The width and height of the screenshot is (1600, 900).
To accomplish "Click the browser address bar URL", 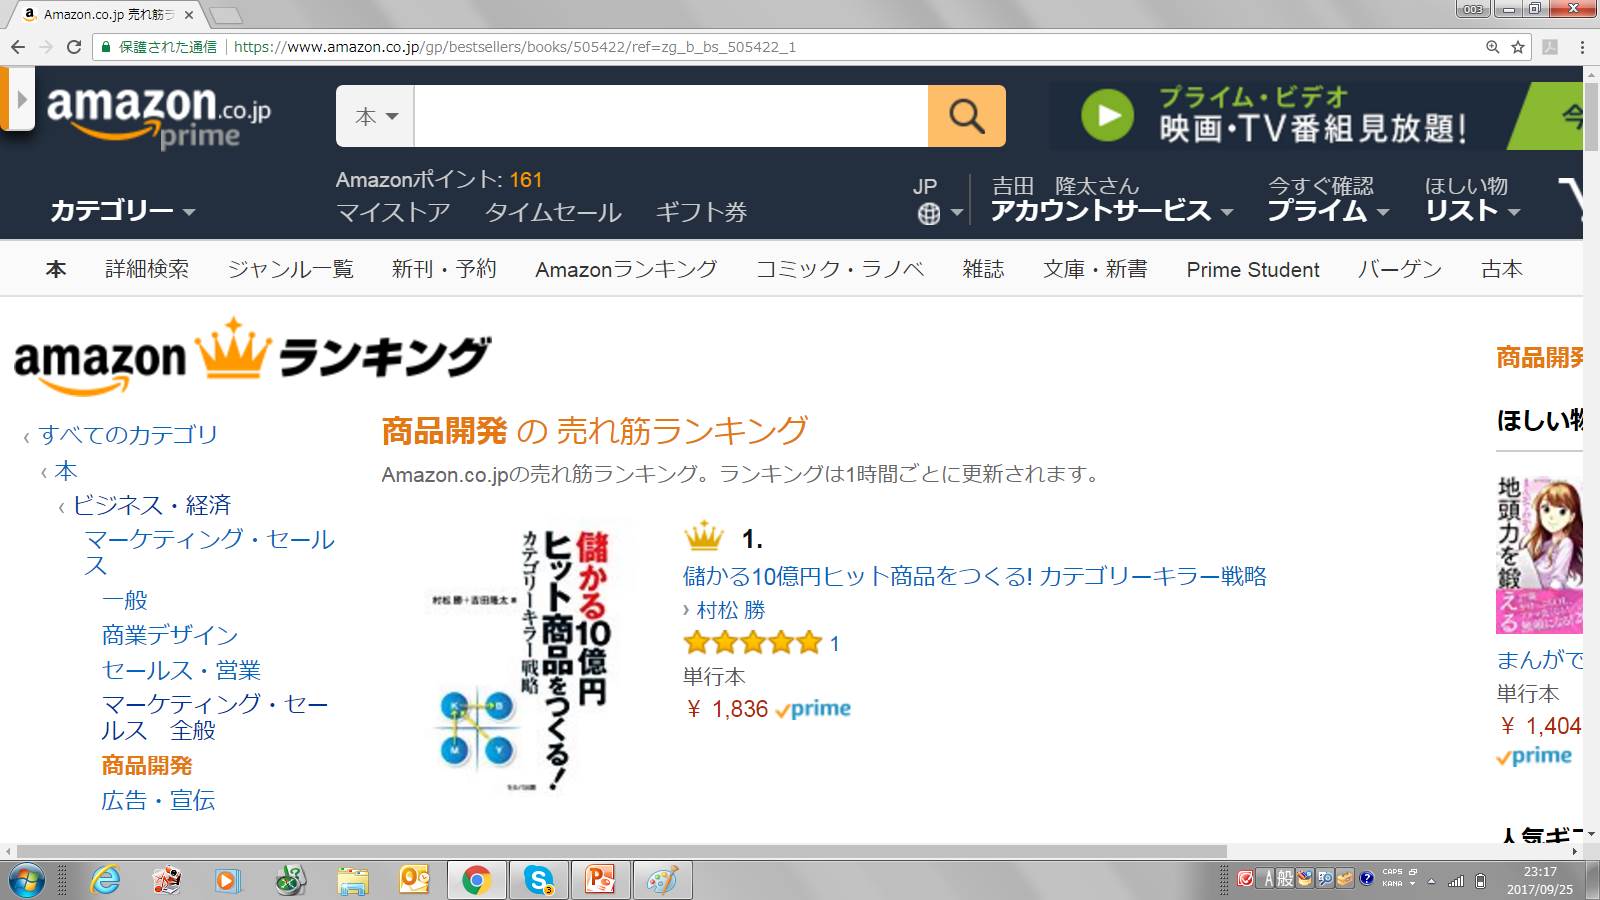I will 515,47.
